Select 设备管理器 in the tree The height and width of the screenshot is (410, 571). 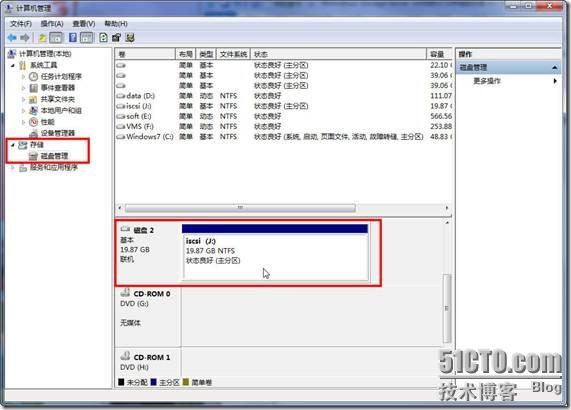click(58, 133)
